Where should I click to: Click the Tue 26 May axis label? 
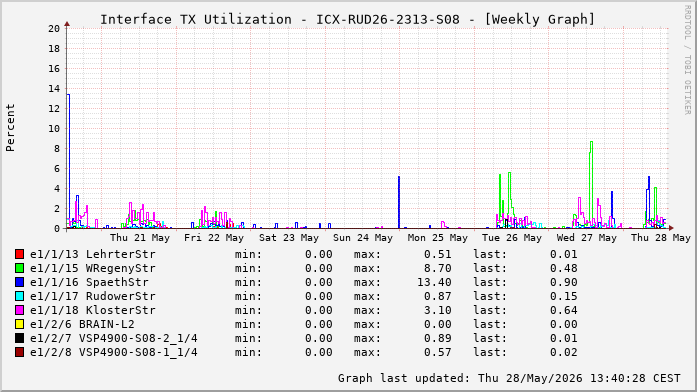(512, 238)
